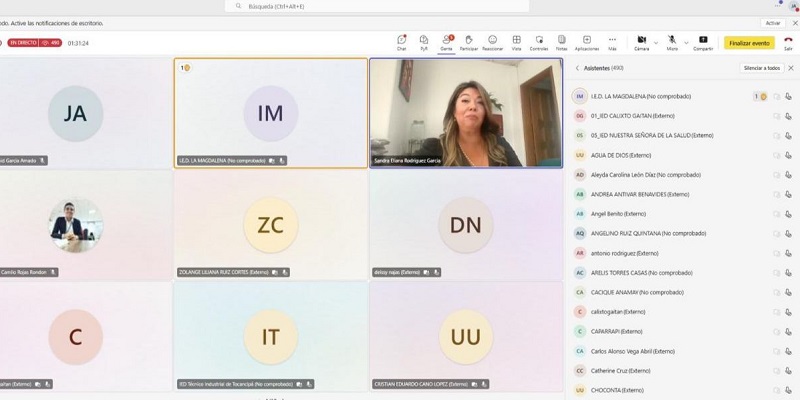Expand the camera options dropdown arrow
The width and height of the screenshot is (800, 400).
tap(653, 41)
